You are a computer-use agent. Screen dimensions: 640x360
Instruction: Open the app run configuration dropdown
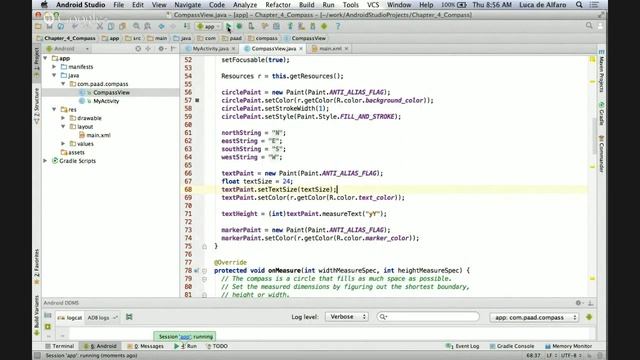click(208, 27)
